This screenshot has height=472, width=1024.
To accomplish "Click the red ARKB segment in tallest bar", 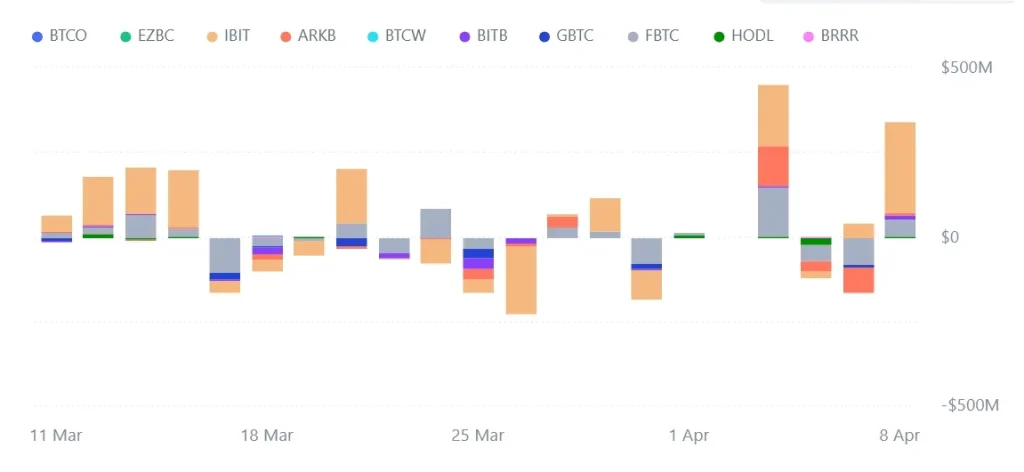I will [773, 165].
